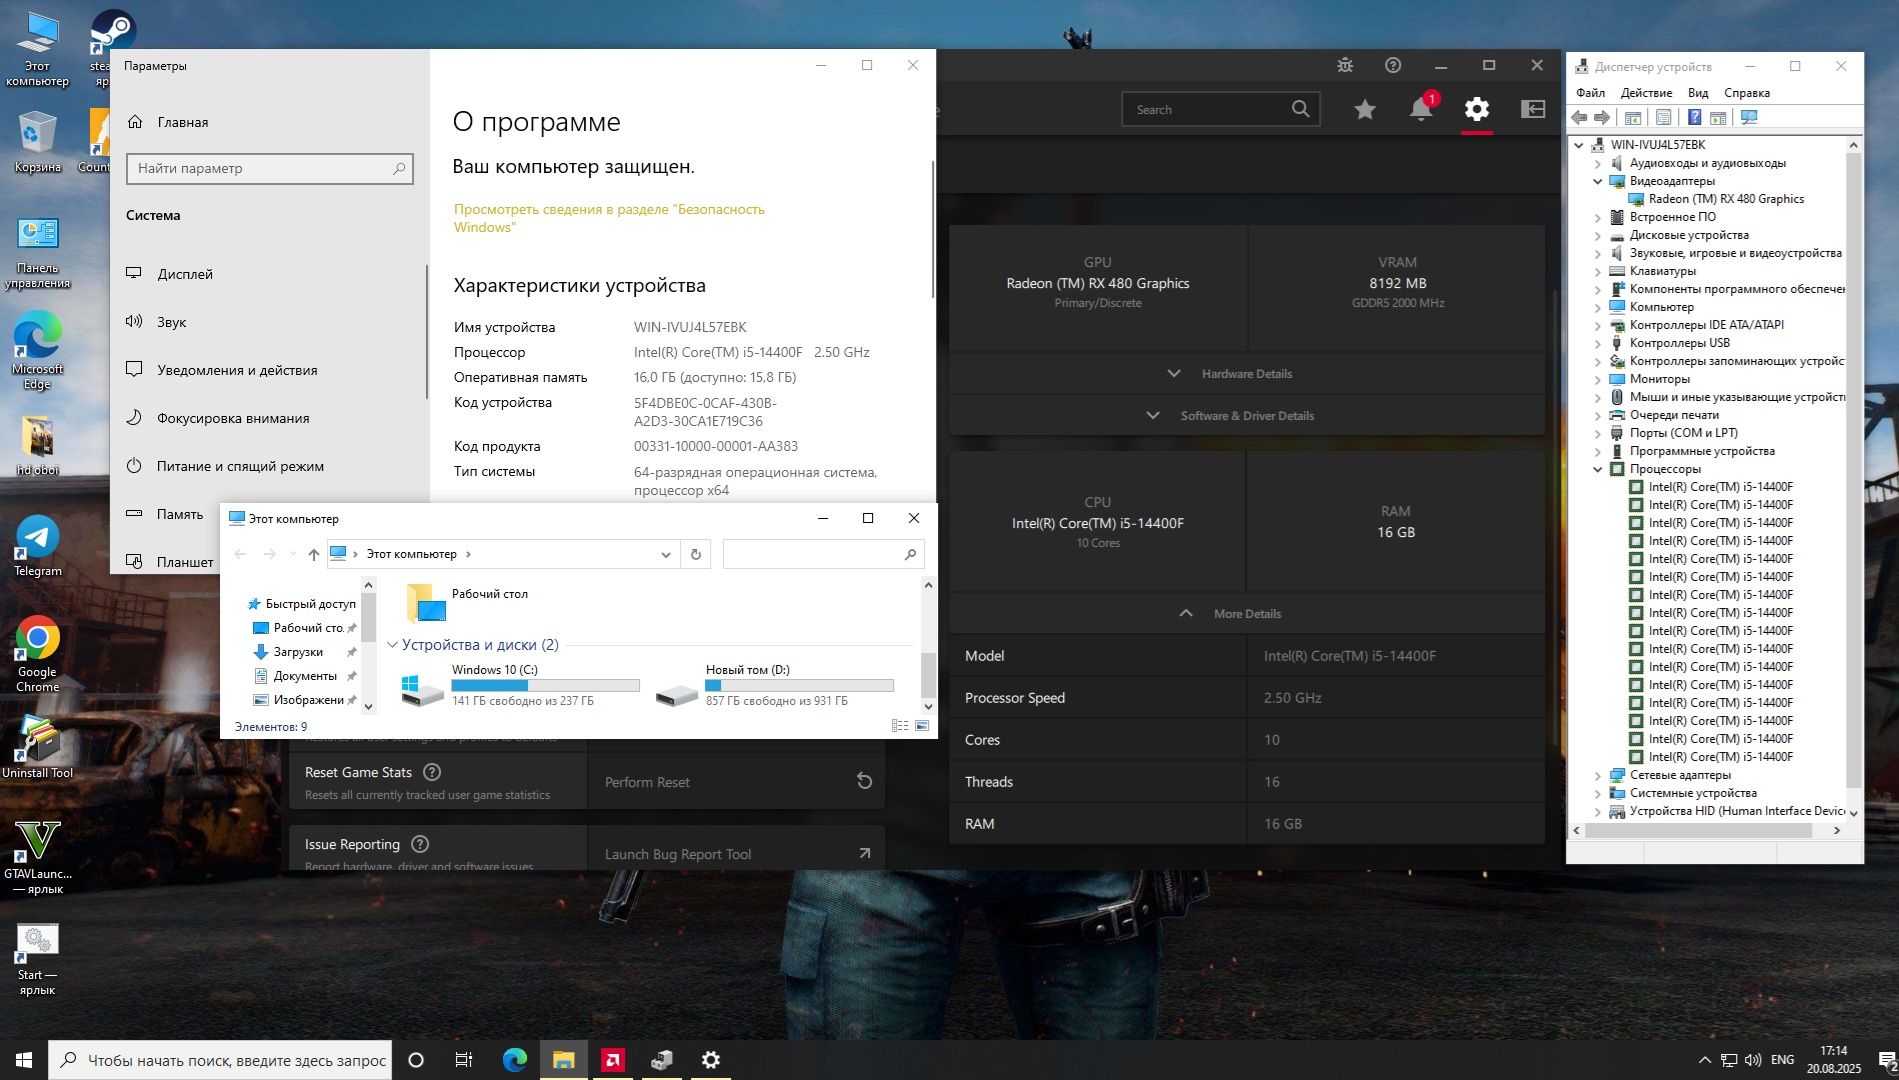The height and width of the screenshot is (1080, 1899).
Task: Open the Вид menu in Device Manager
Action: tap(1698, 93)
